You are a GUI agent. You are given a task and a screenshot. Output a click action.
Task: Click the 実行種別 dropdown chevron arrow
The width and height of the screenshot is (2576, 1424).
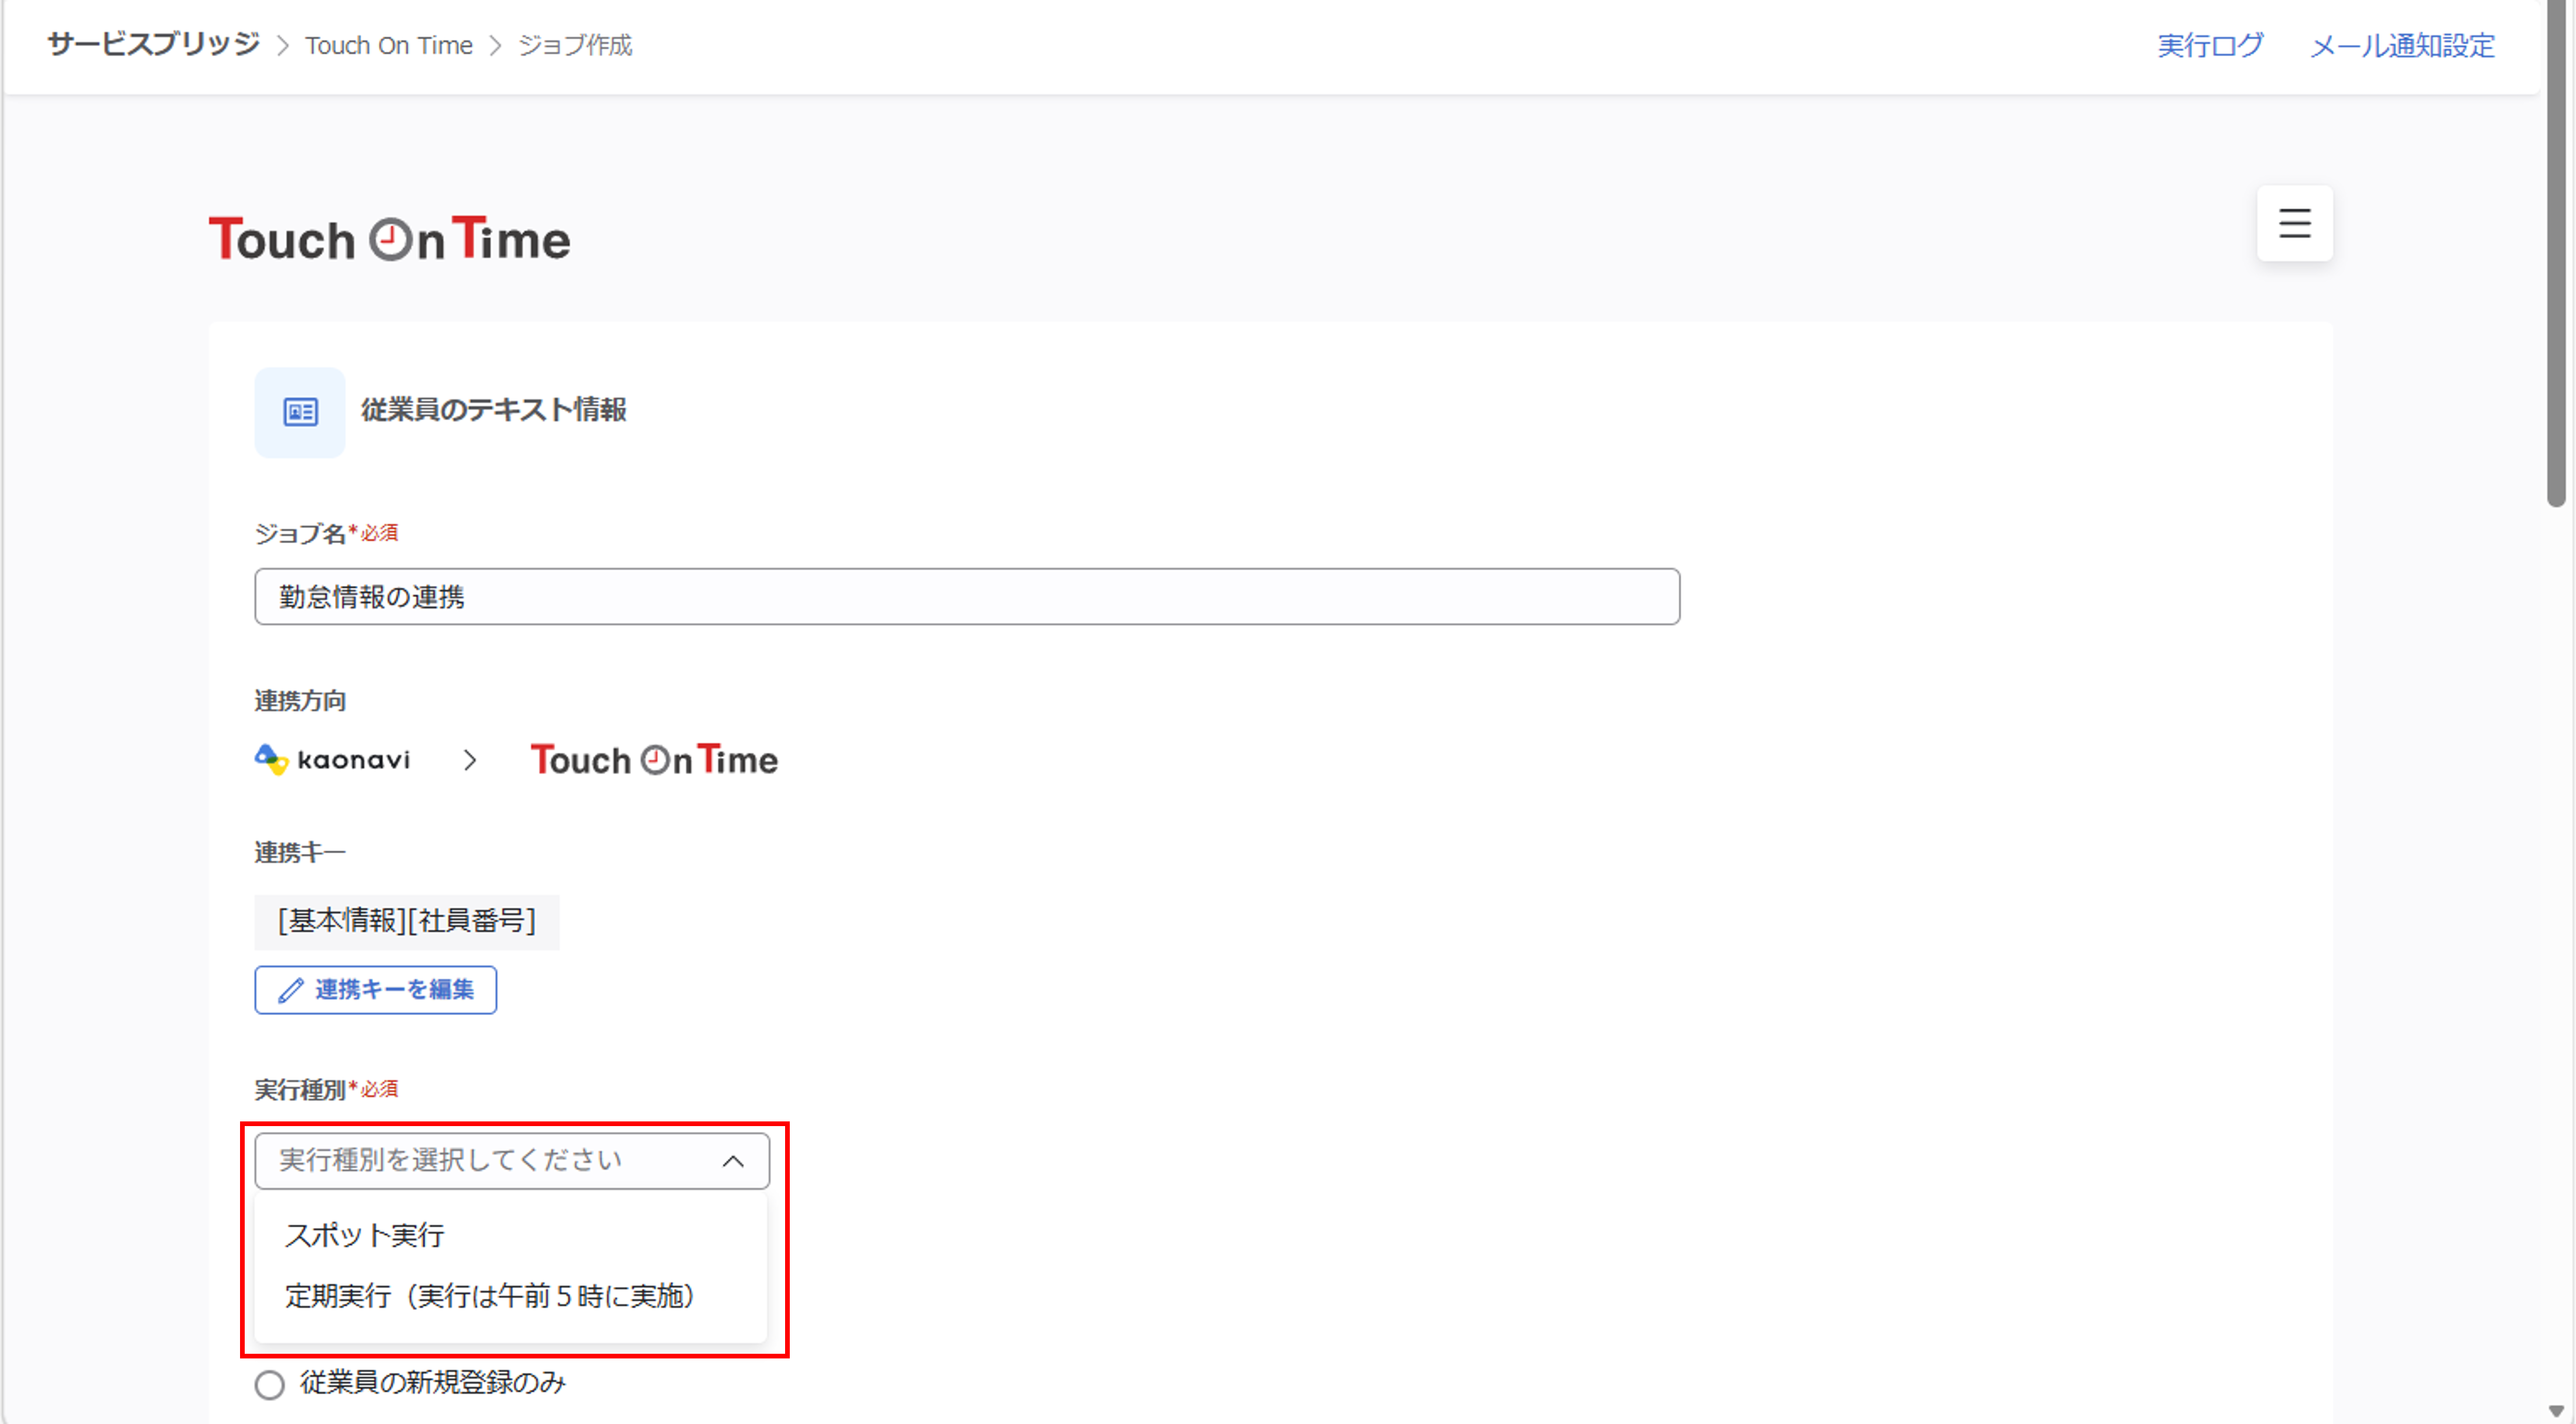pyautogui.click(x=733, y=1161)
